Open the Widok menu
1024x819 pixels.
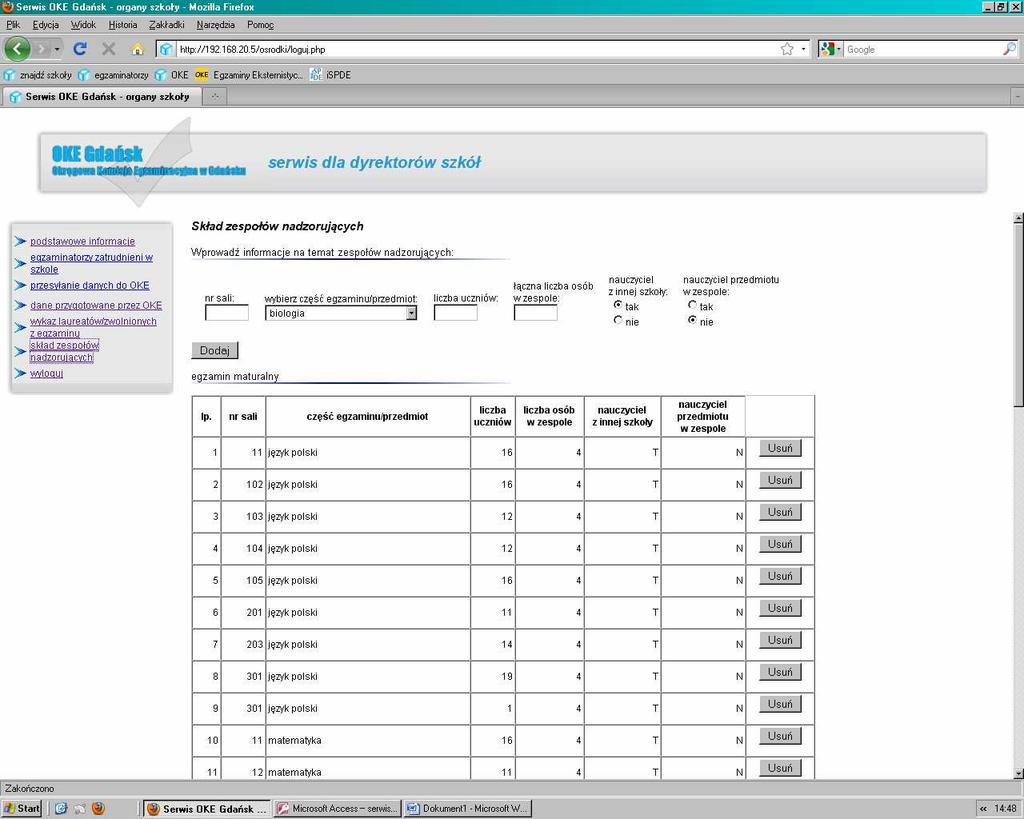coord(84,25)
